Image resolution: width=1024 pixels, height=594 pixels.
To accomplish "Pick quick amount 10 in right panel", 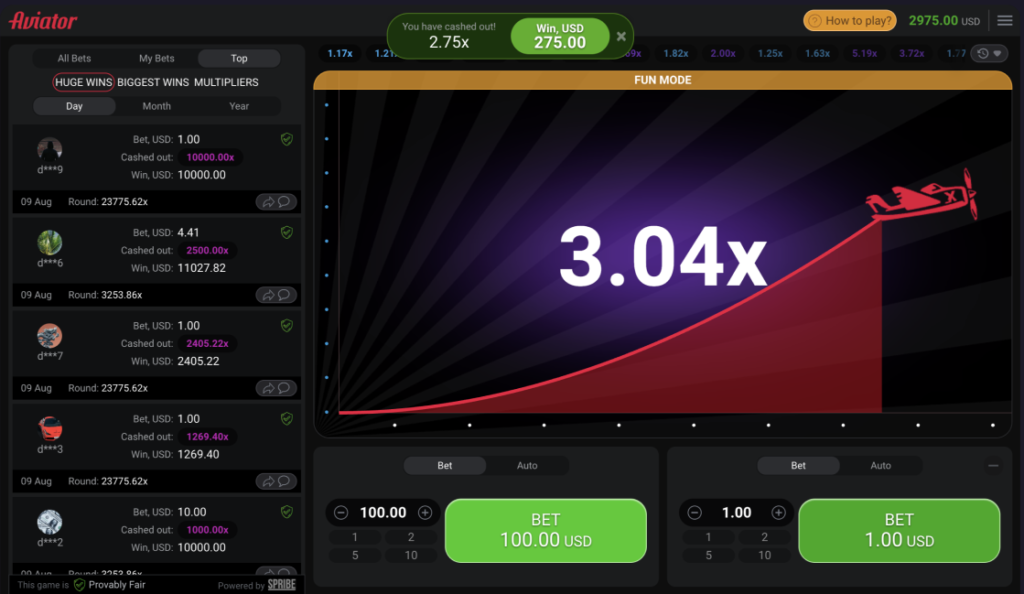I will [764, 555].
